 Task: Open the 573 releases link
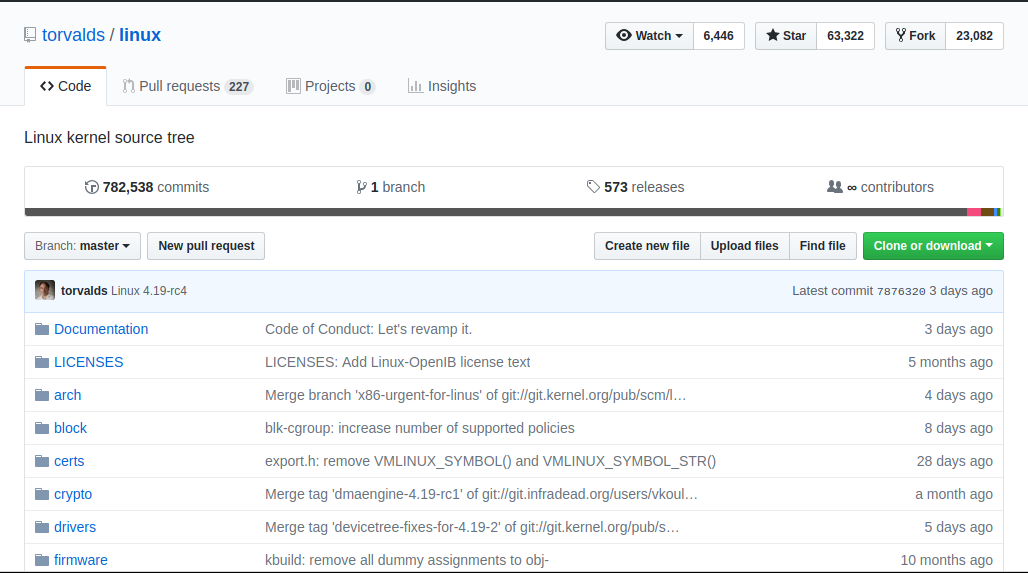pos(635,188)
